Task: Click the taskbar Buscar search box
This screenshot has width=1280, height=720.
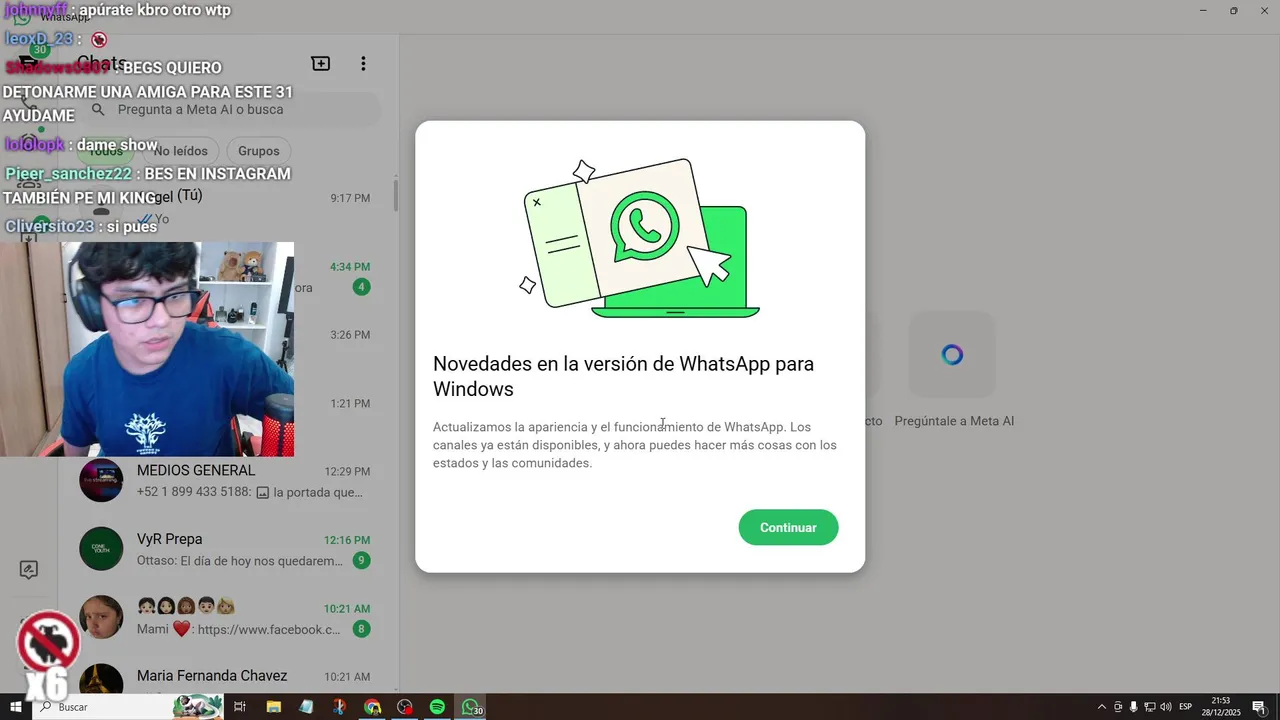Action: (130, 707)
